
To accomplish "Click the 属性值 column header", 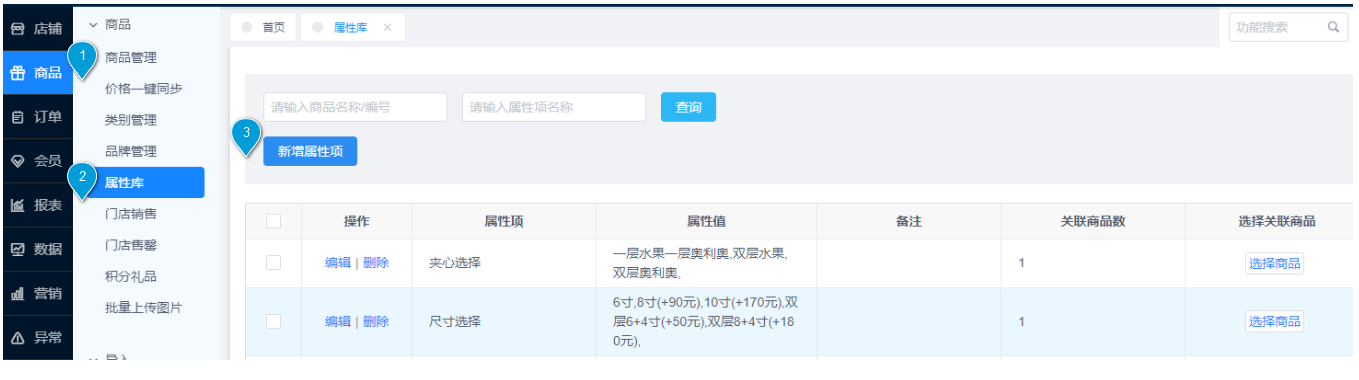I will [706, 221].
